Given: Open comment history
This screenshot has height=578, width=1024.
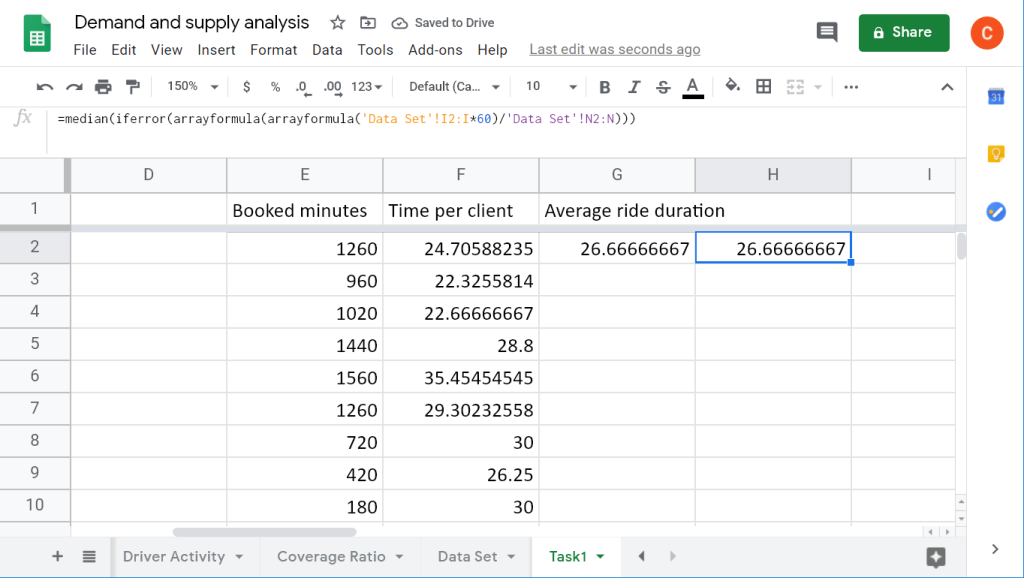Looking at the screenshot, I should point(826,32).
